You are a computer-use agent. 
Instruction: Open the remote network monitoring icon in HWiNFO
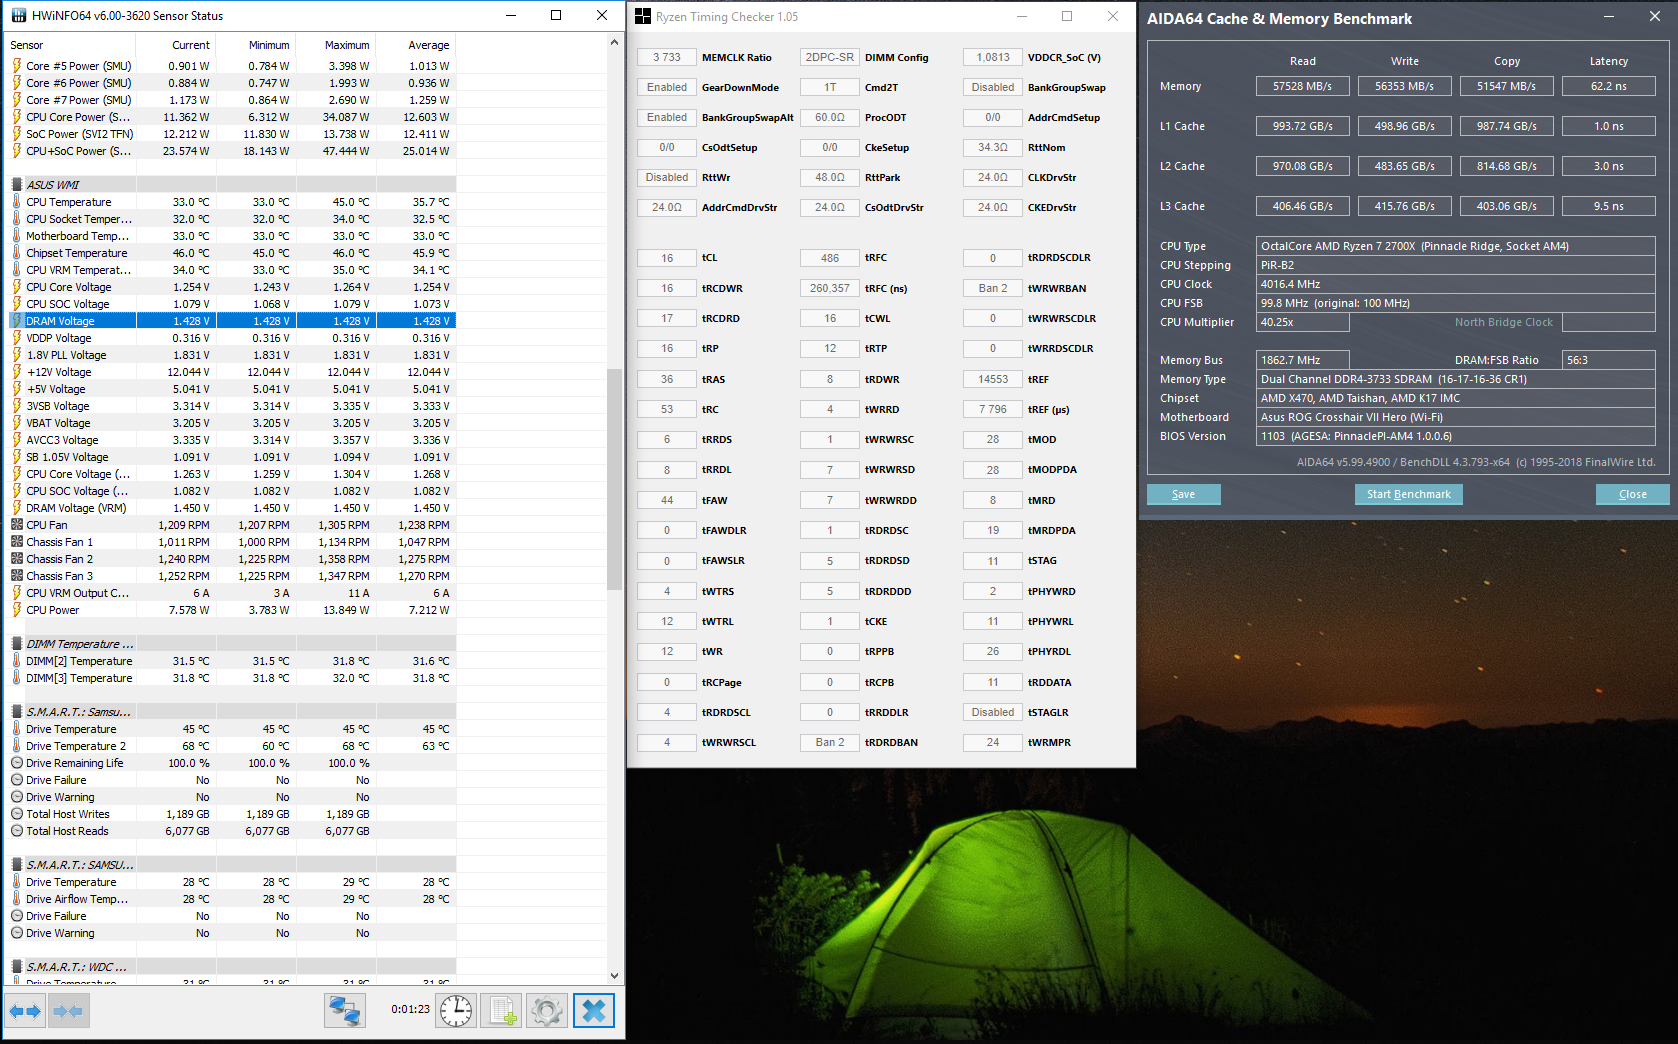(x=344, y=1011)
